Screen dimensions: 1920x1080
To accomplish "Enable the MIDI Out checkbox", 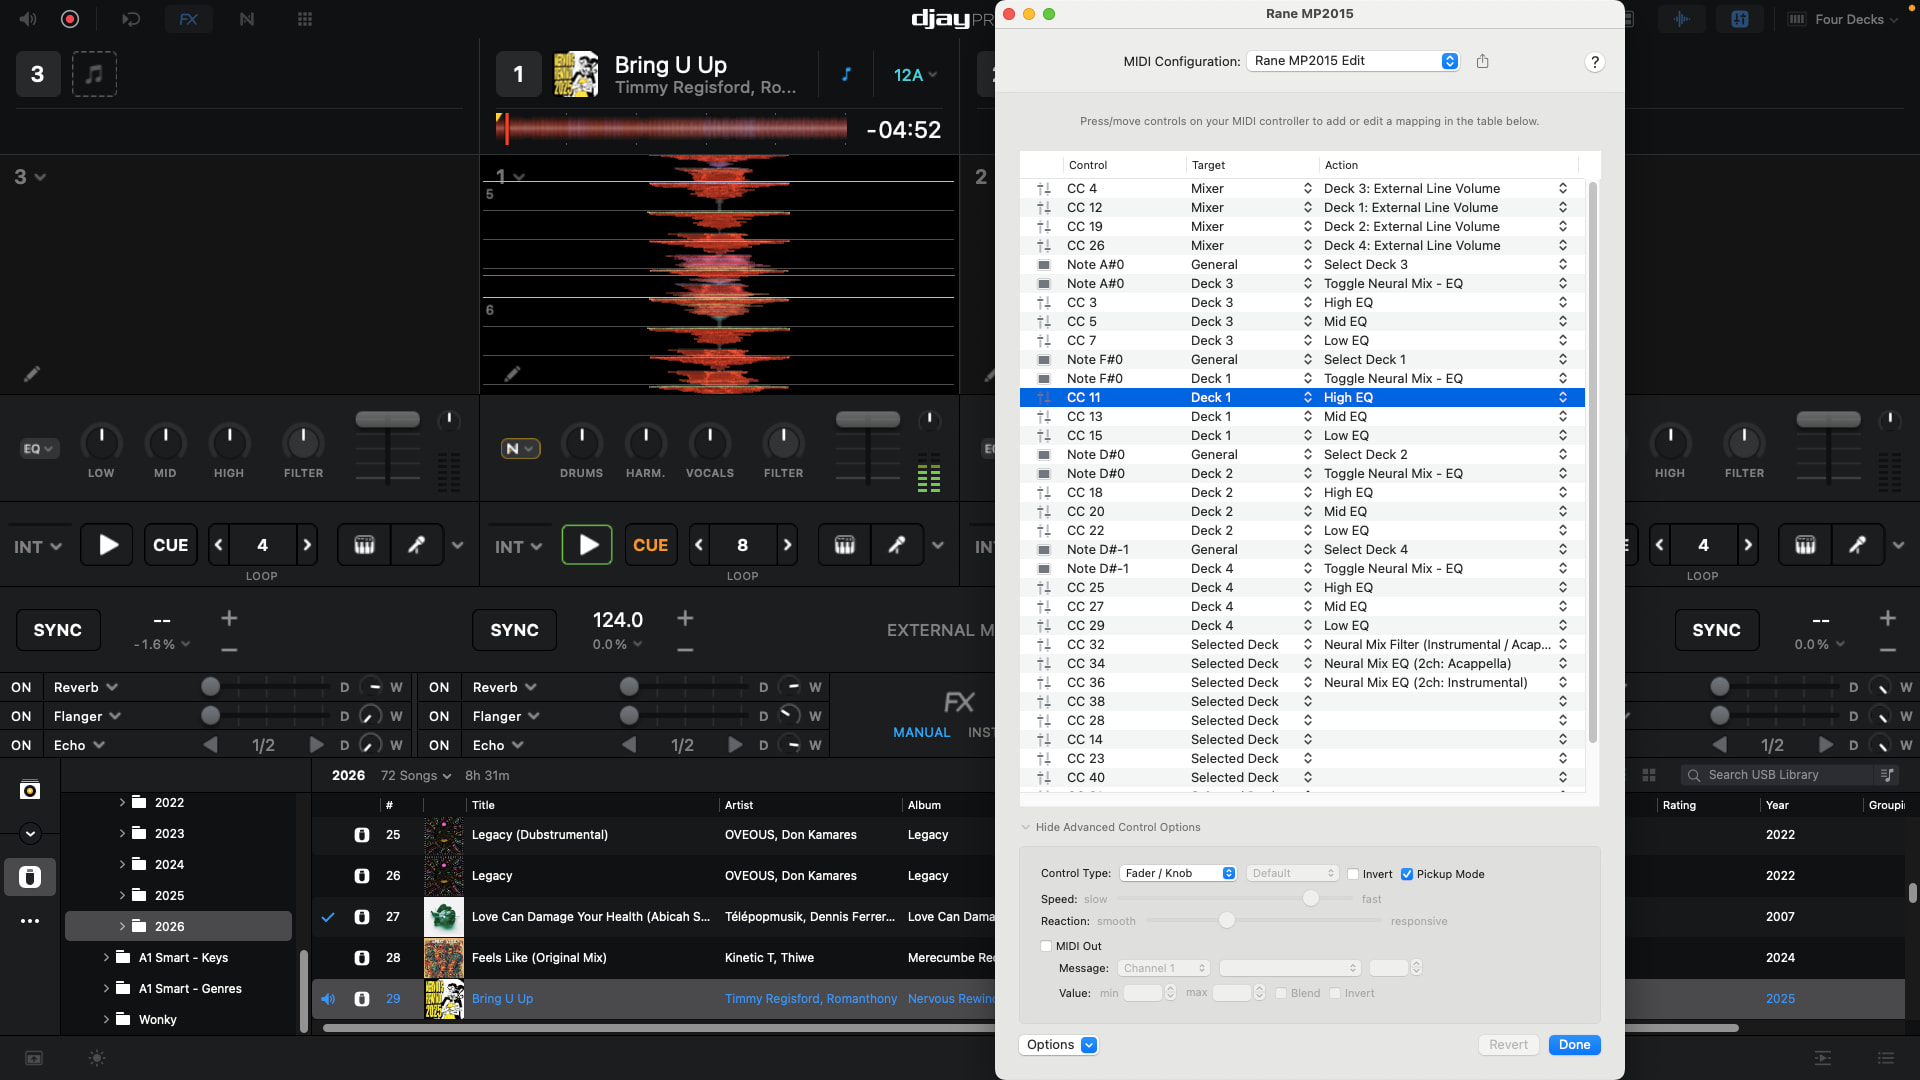I will [x=1046, y=946].
